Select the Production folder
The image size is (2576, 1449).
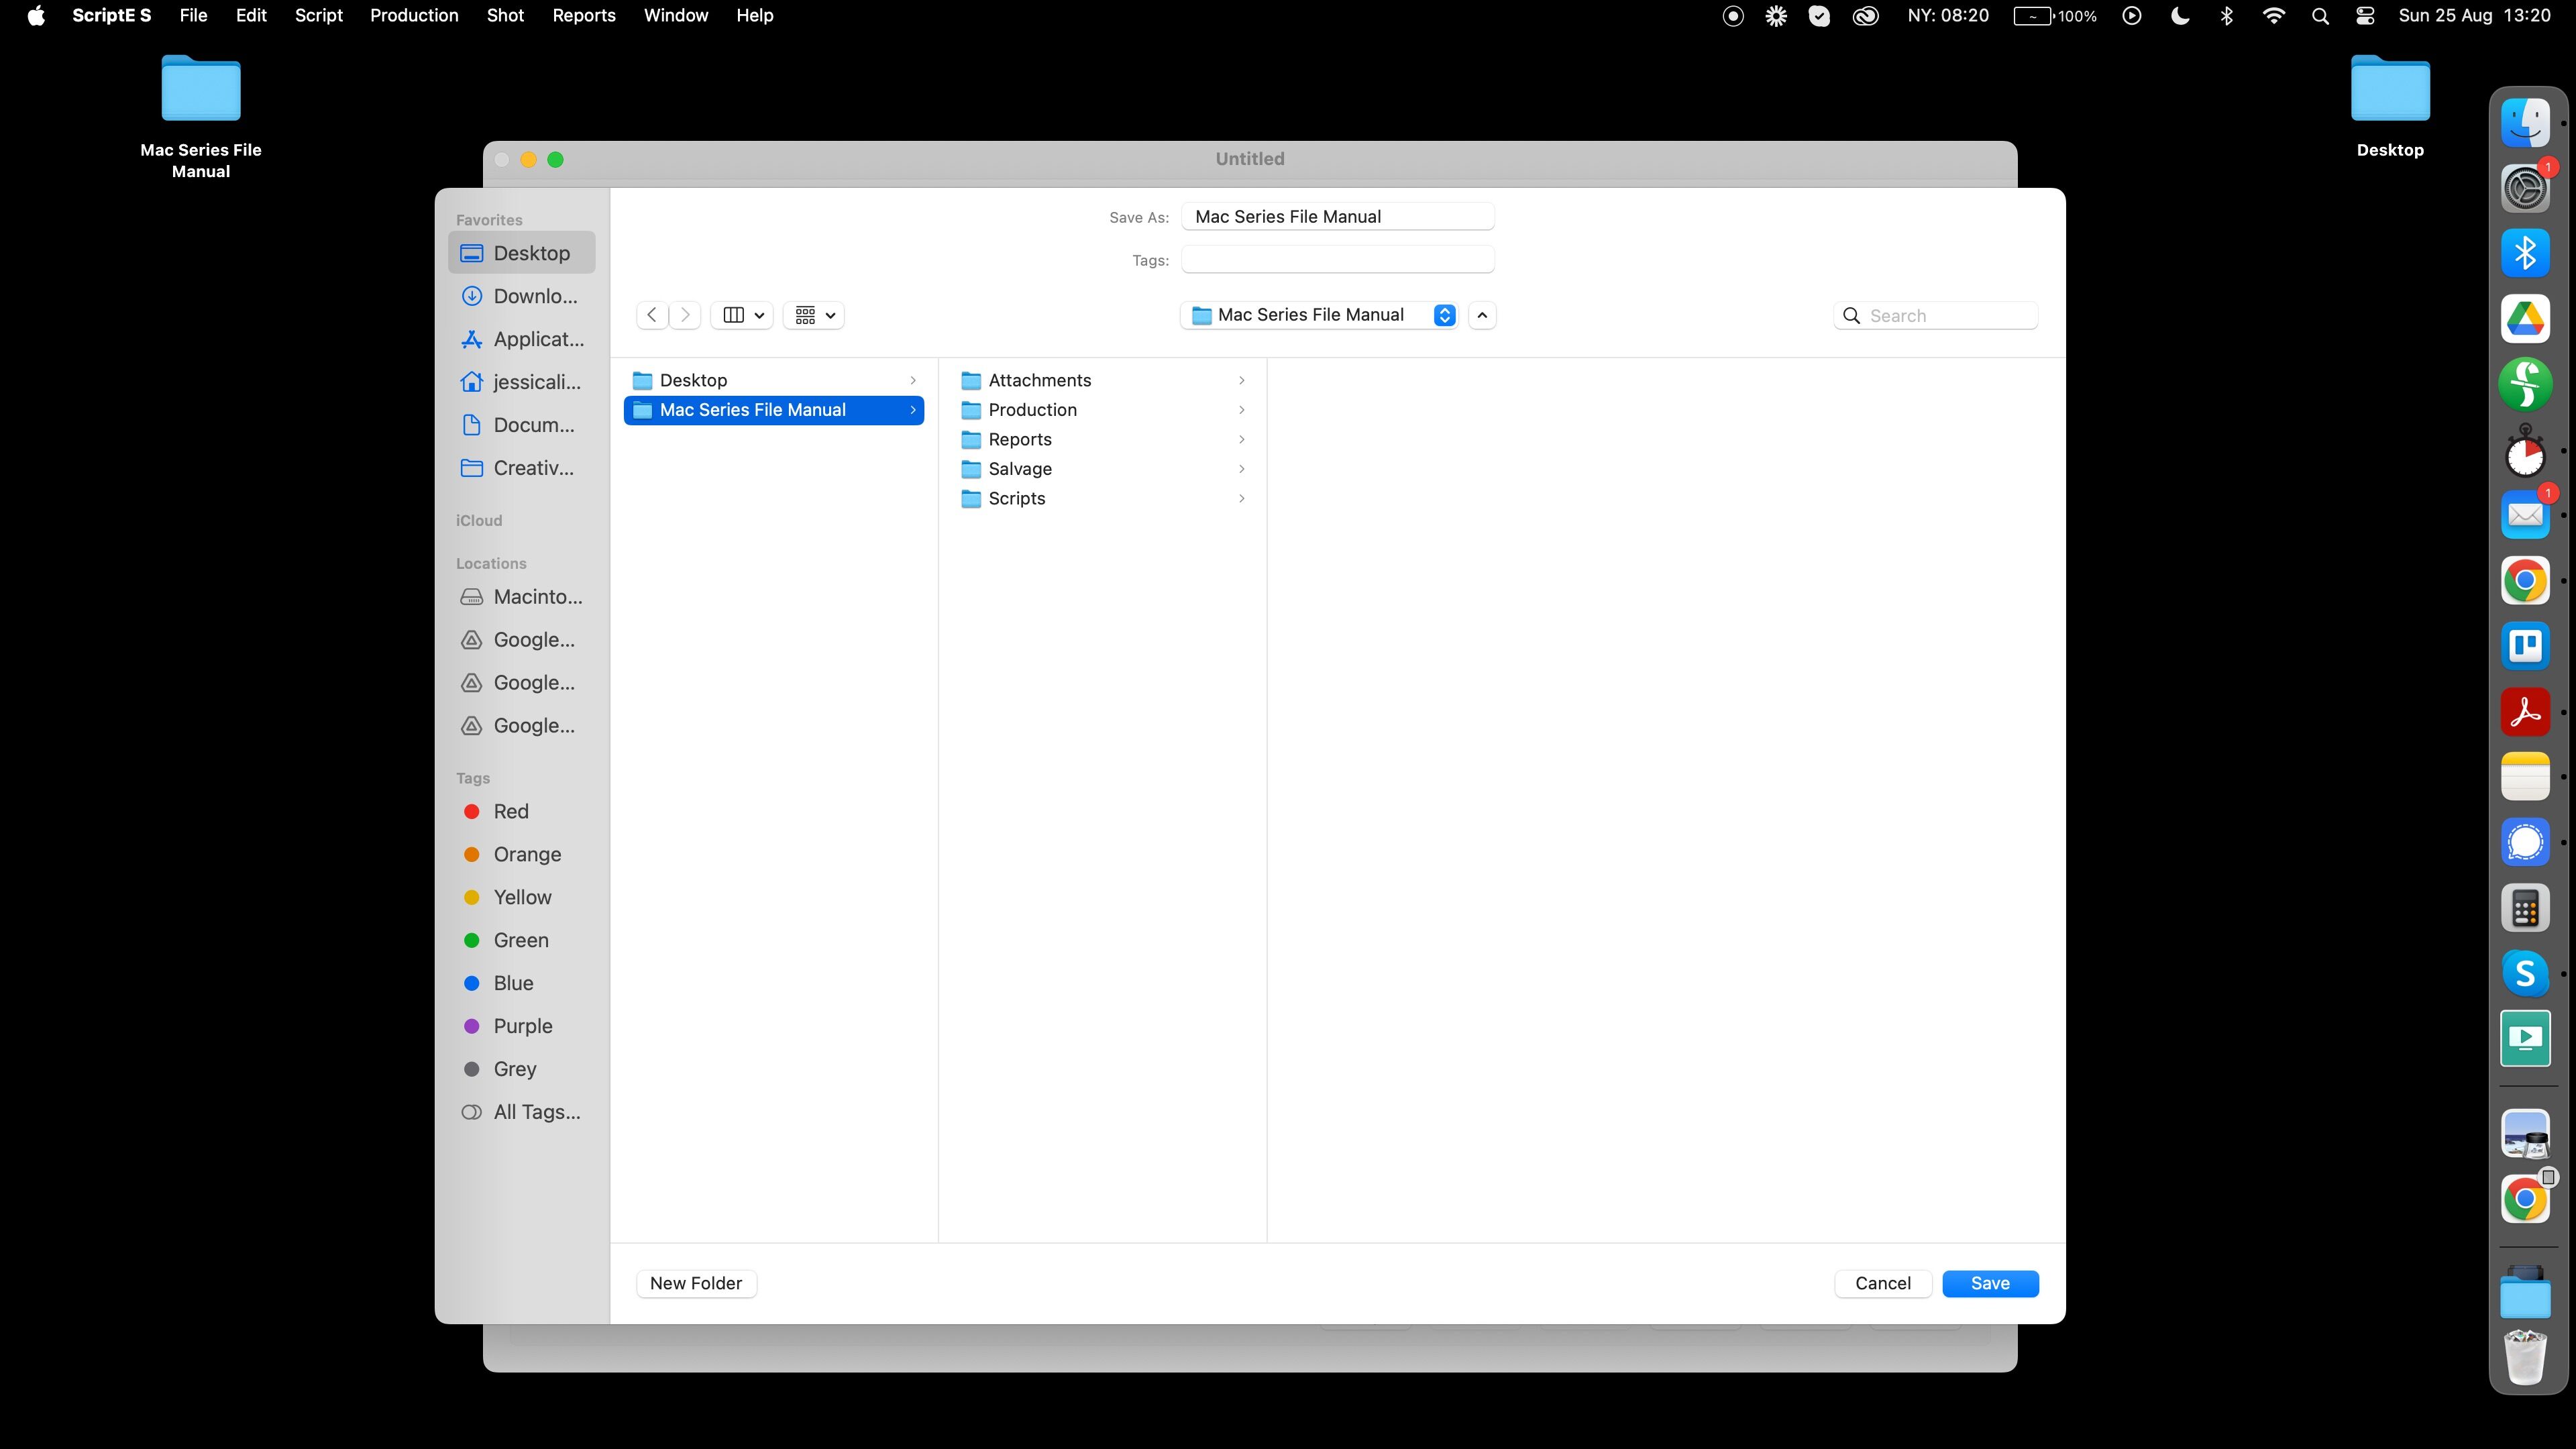pos(1032,410)
